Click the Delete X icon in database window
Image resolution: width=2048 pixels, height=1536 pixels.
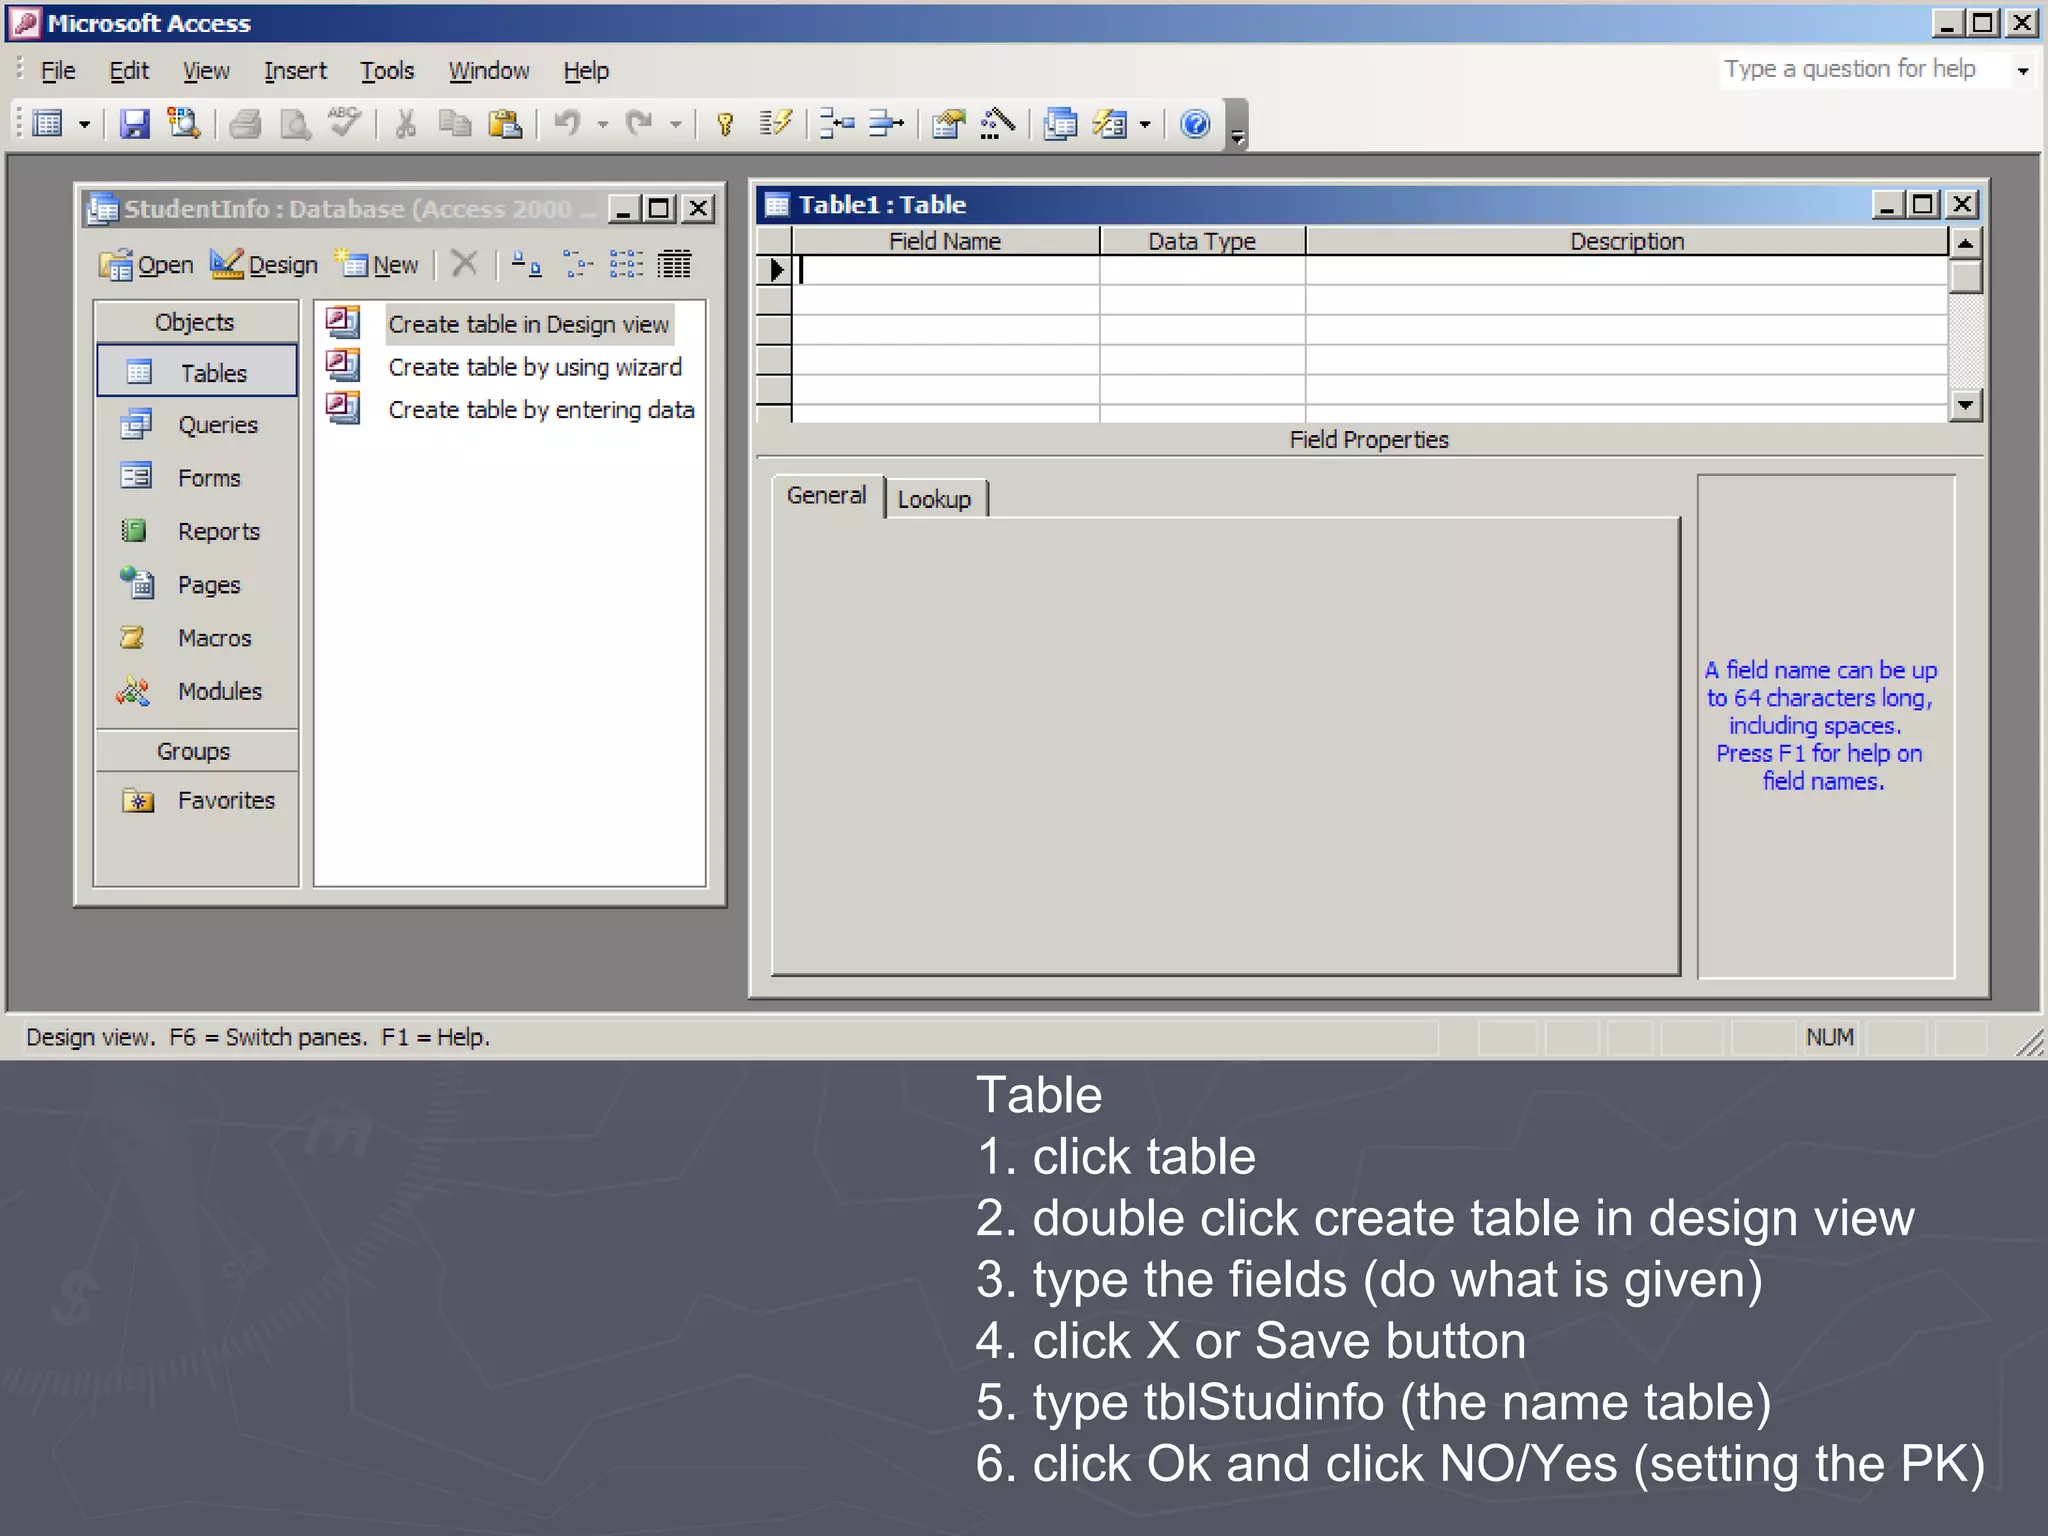pyautogui.click(x=464, y=264)
